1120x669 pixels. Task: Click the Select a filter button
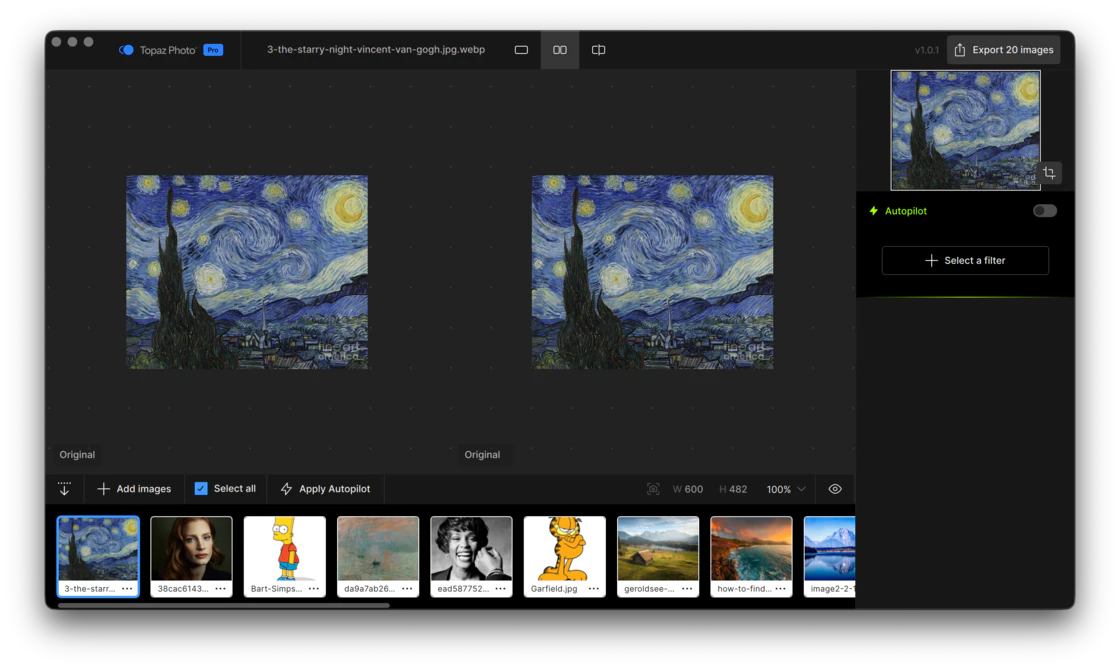(965, 260)
